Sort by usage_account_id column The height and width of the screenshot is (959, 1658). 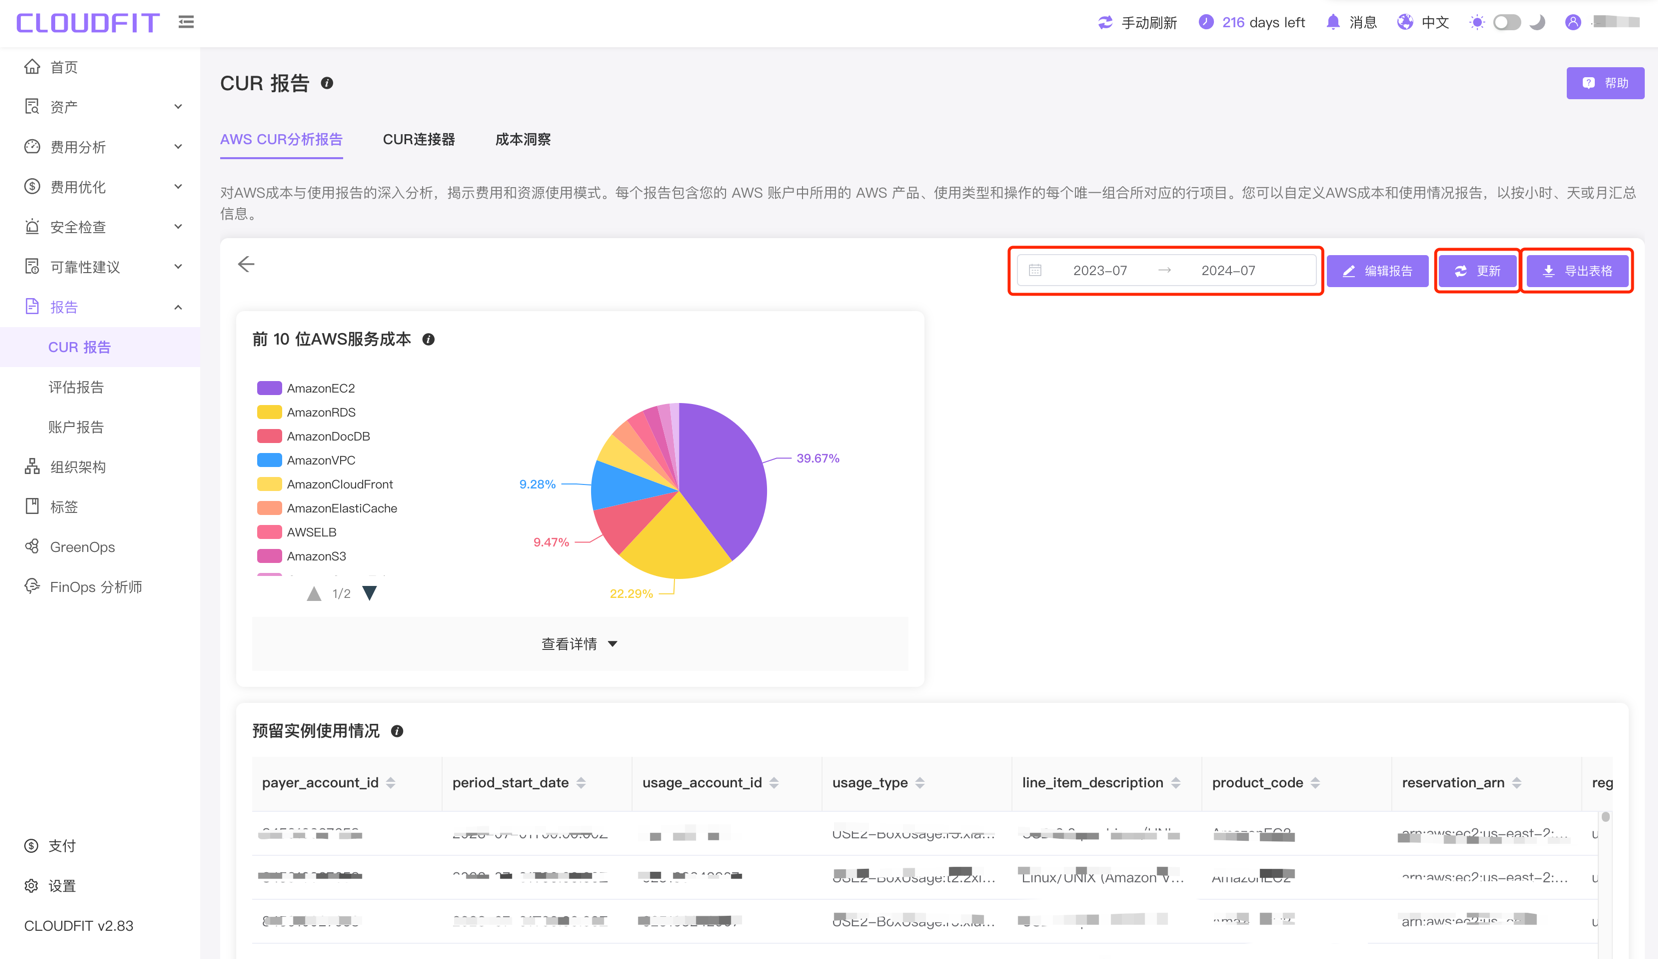click(774, 783)
